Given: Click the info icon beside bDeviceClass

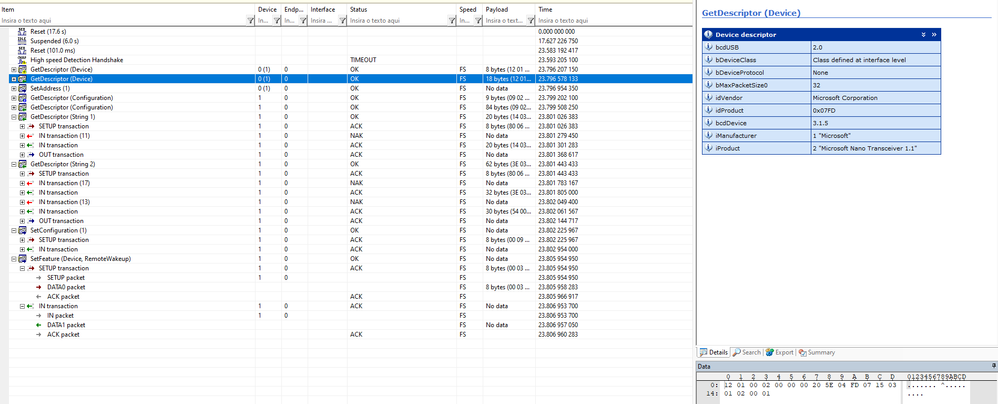Looking at the screenshot, I should click(x=708, y=60).
